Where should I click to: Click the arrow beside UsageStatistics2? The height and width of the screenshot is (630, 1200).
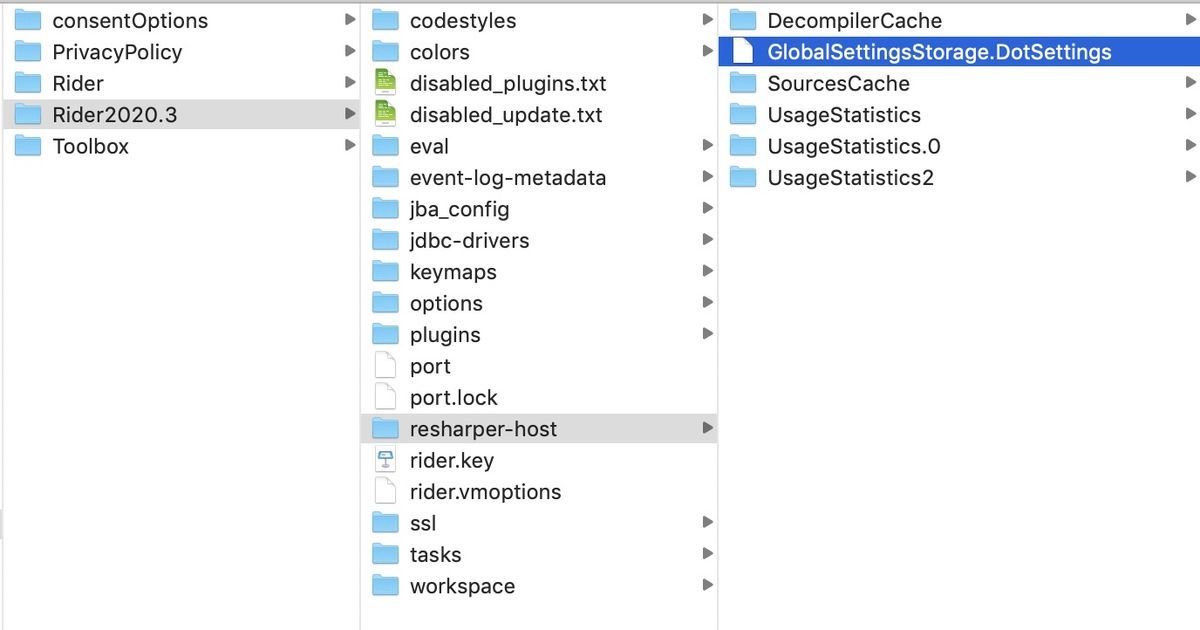point(1190,178)
